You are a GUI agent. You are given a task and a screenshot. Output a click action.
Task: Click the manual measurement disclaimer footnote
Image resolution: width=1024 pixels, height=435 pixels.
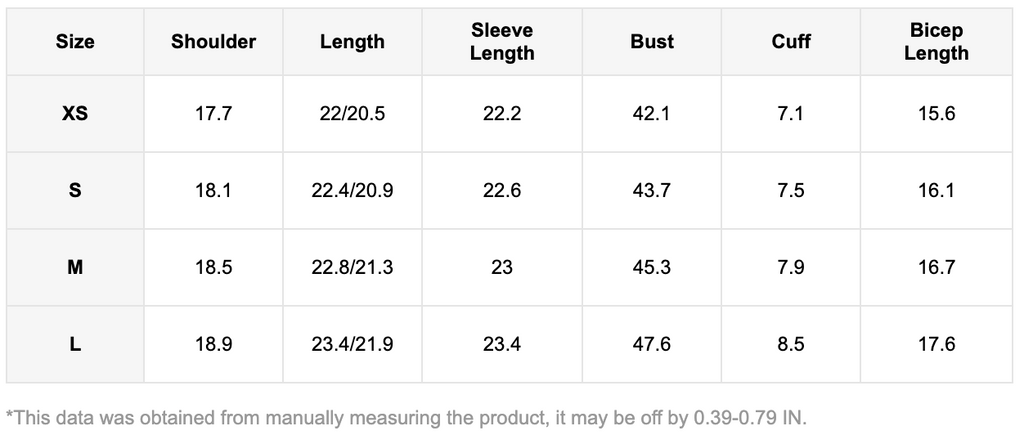(406, 416)
